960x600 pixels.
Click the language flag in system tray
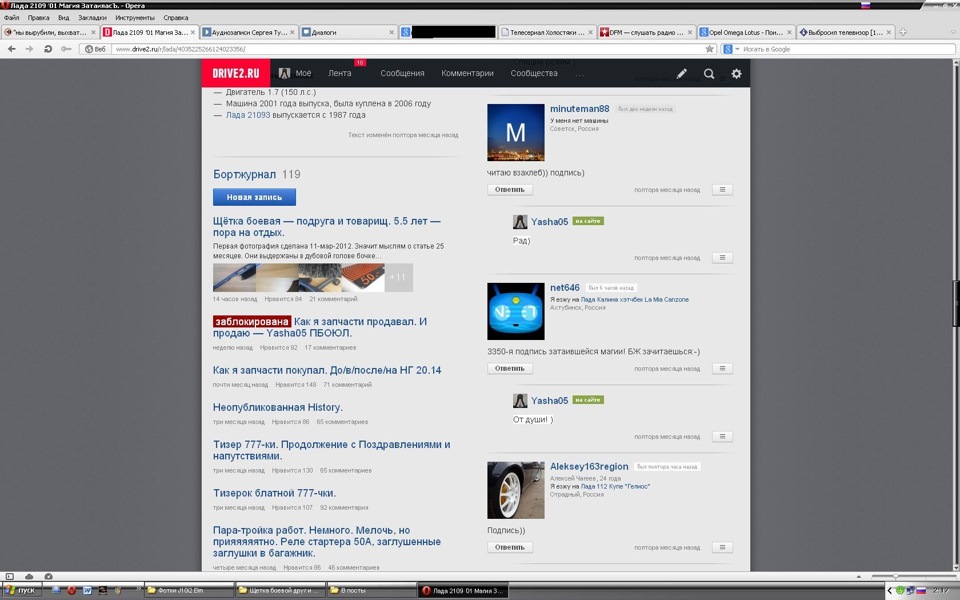pos(921,590)
